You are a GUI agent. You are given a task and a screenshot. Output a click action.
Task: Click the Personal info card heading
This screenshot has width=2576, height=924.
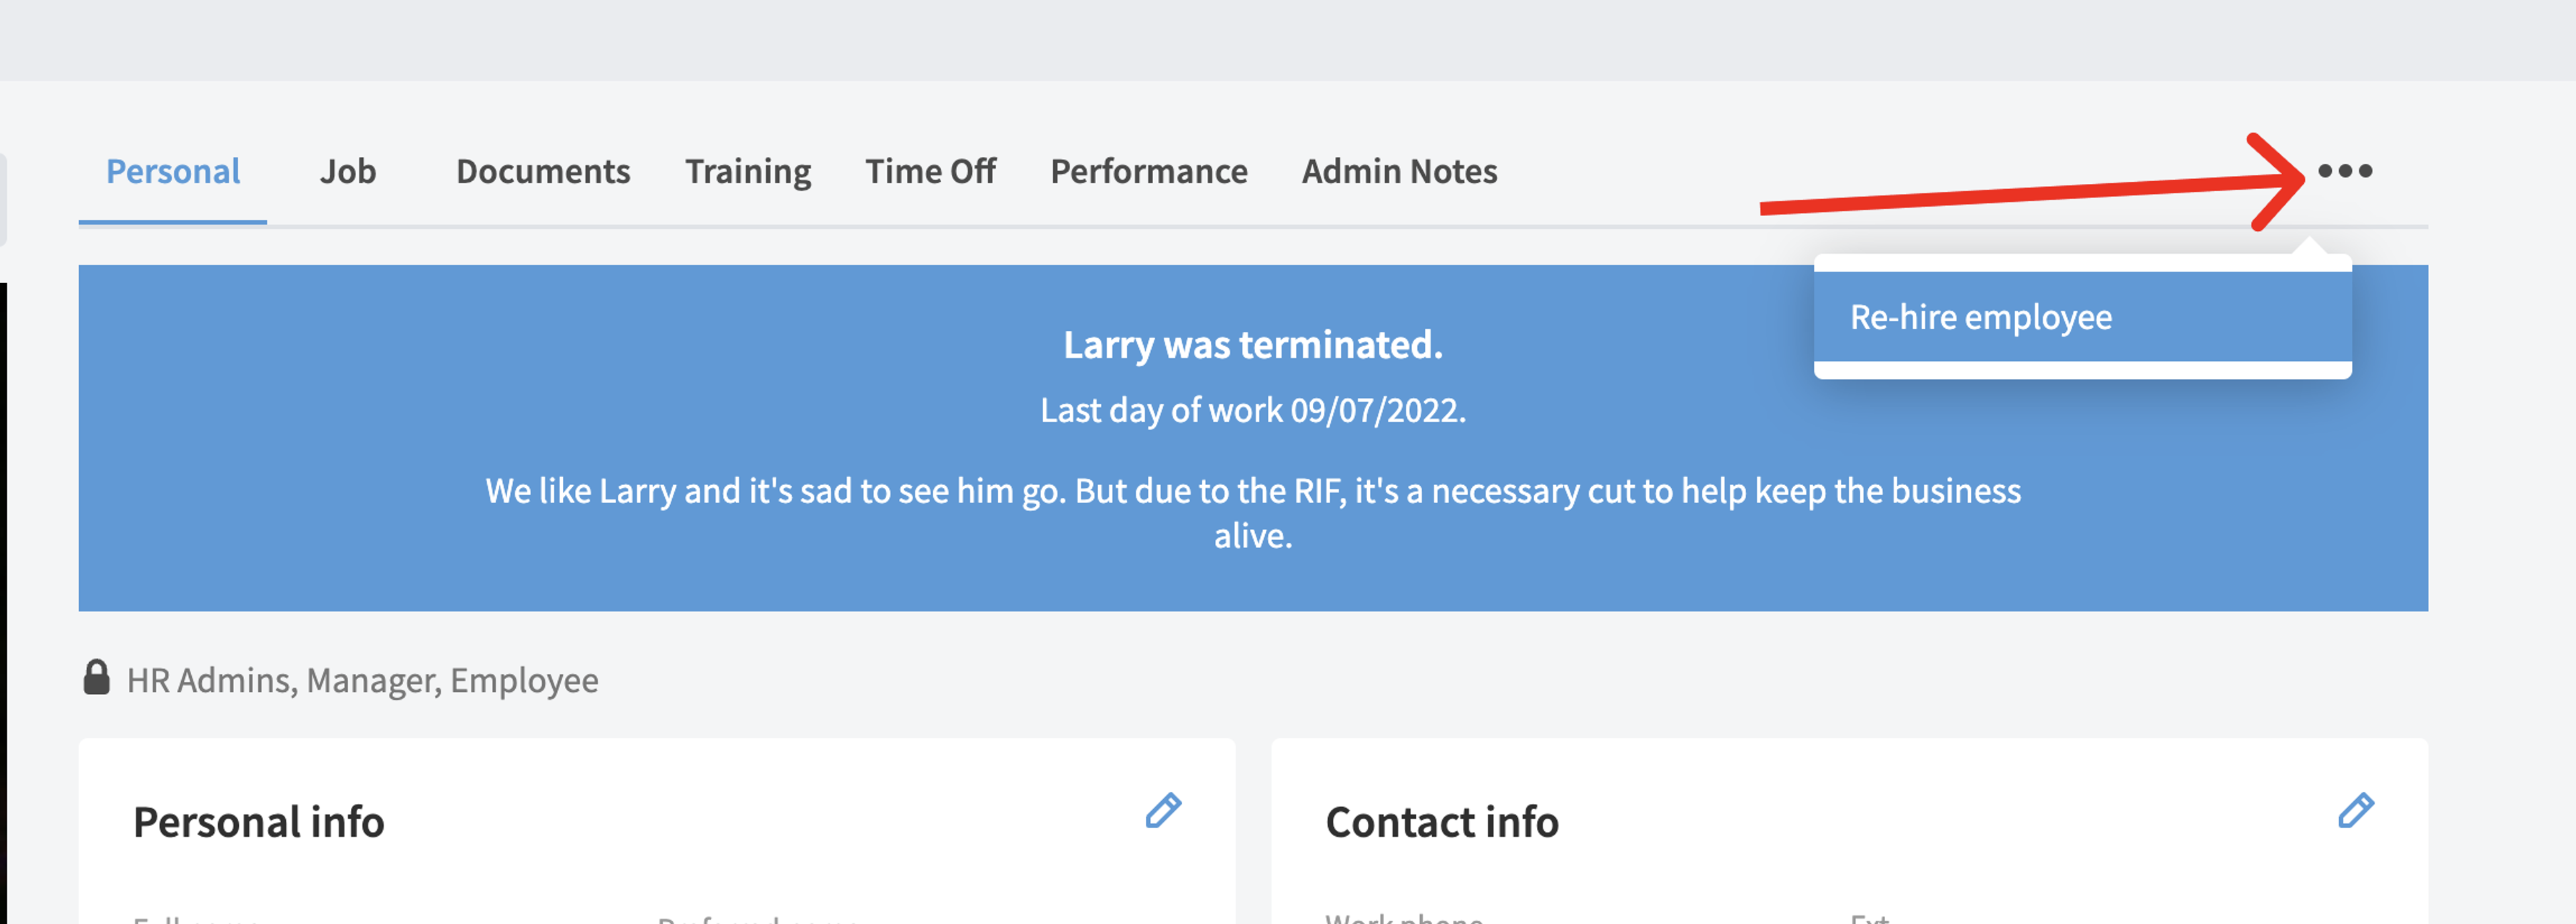259,822
